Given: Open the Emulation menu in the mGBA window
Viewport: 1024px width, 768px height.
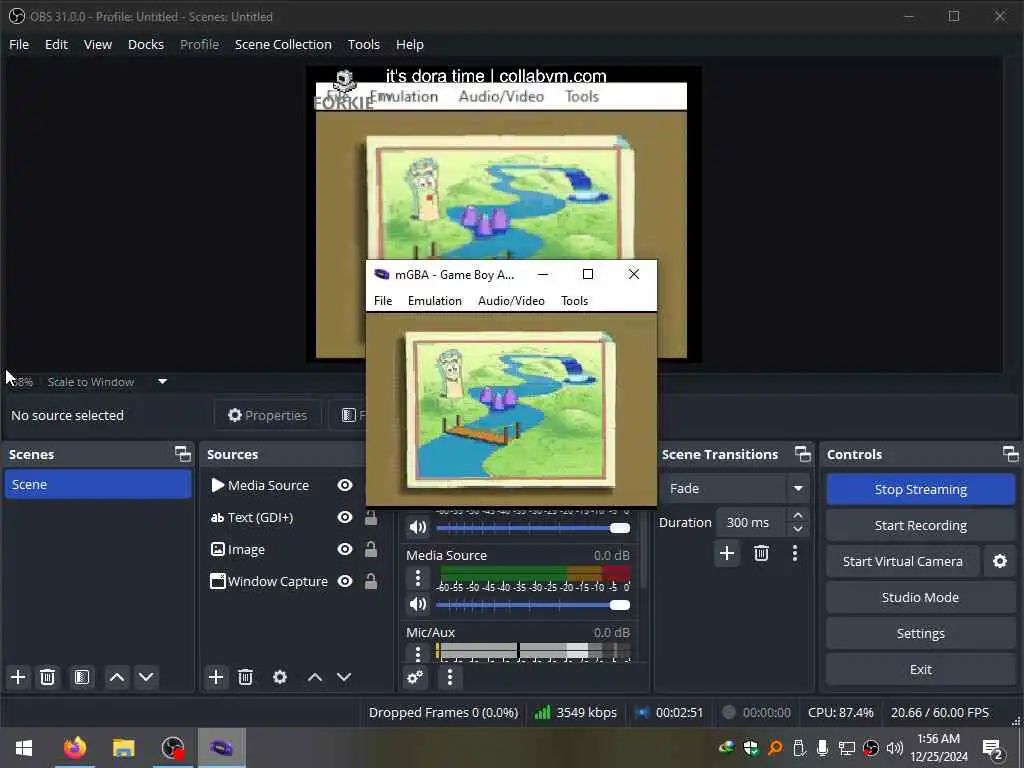Looking at the screenshot, I should [x=435, y=300].
